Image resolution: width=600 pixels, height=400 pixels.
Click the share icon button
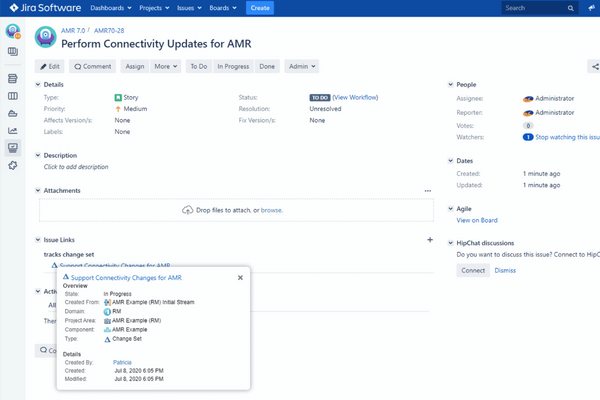[x=595, y=67]
